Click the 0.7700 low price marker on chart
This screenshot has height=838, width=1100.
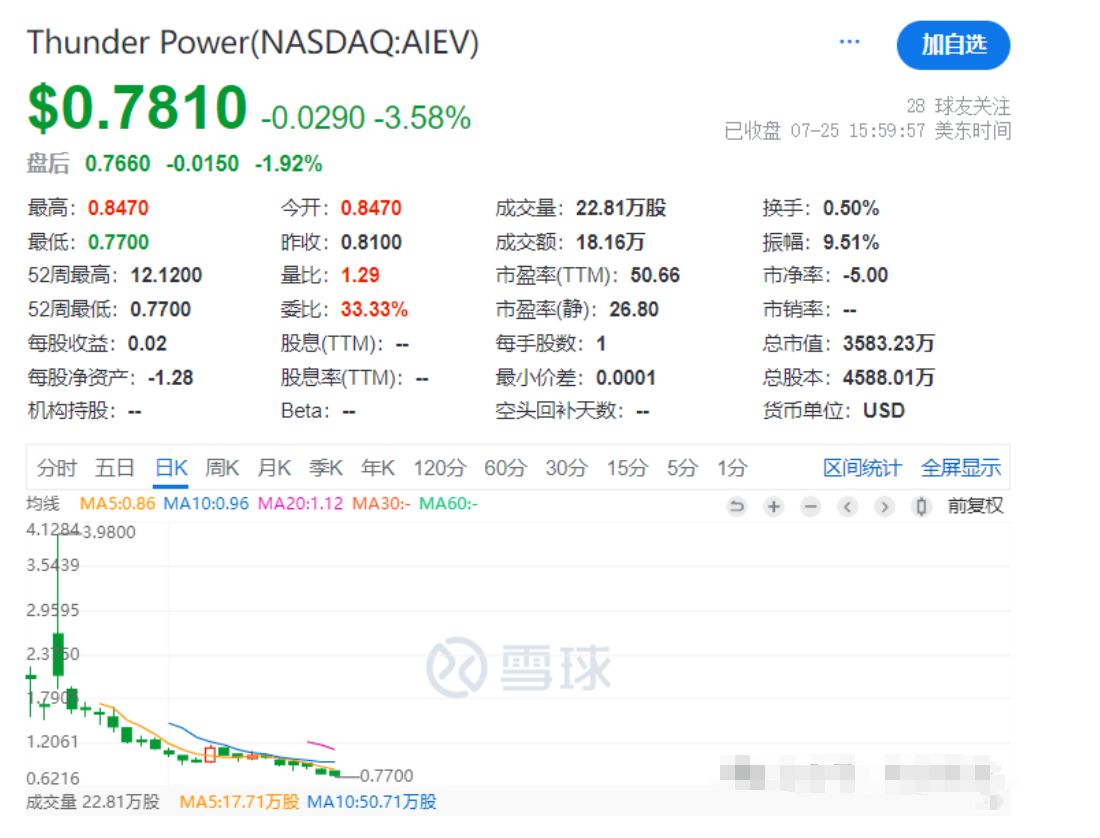tap(387, 776)
